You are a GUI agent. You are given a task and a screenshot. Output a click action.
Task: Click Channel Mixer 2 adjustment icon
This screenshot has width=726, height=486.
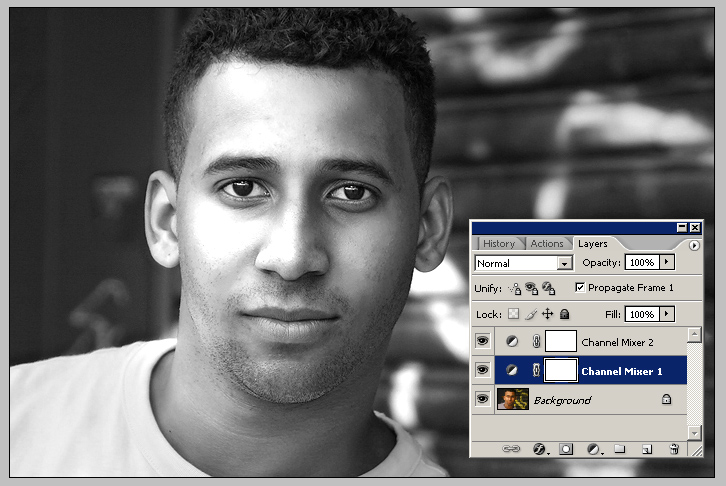(512, 342)
